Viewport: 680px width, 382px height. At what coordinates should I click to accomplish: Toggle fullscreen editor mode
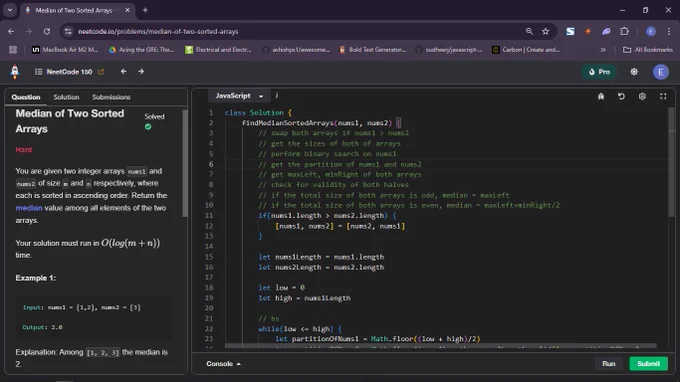pyautogui.click(x=663, y=96)
